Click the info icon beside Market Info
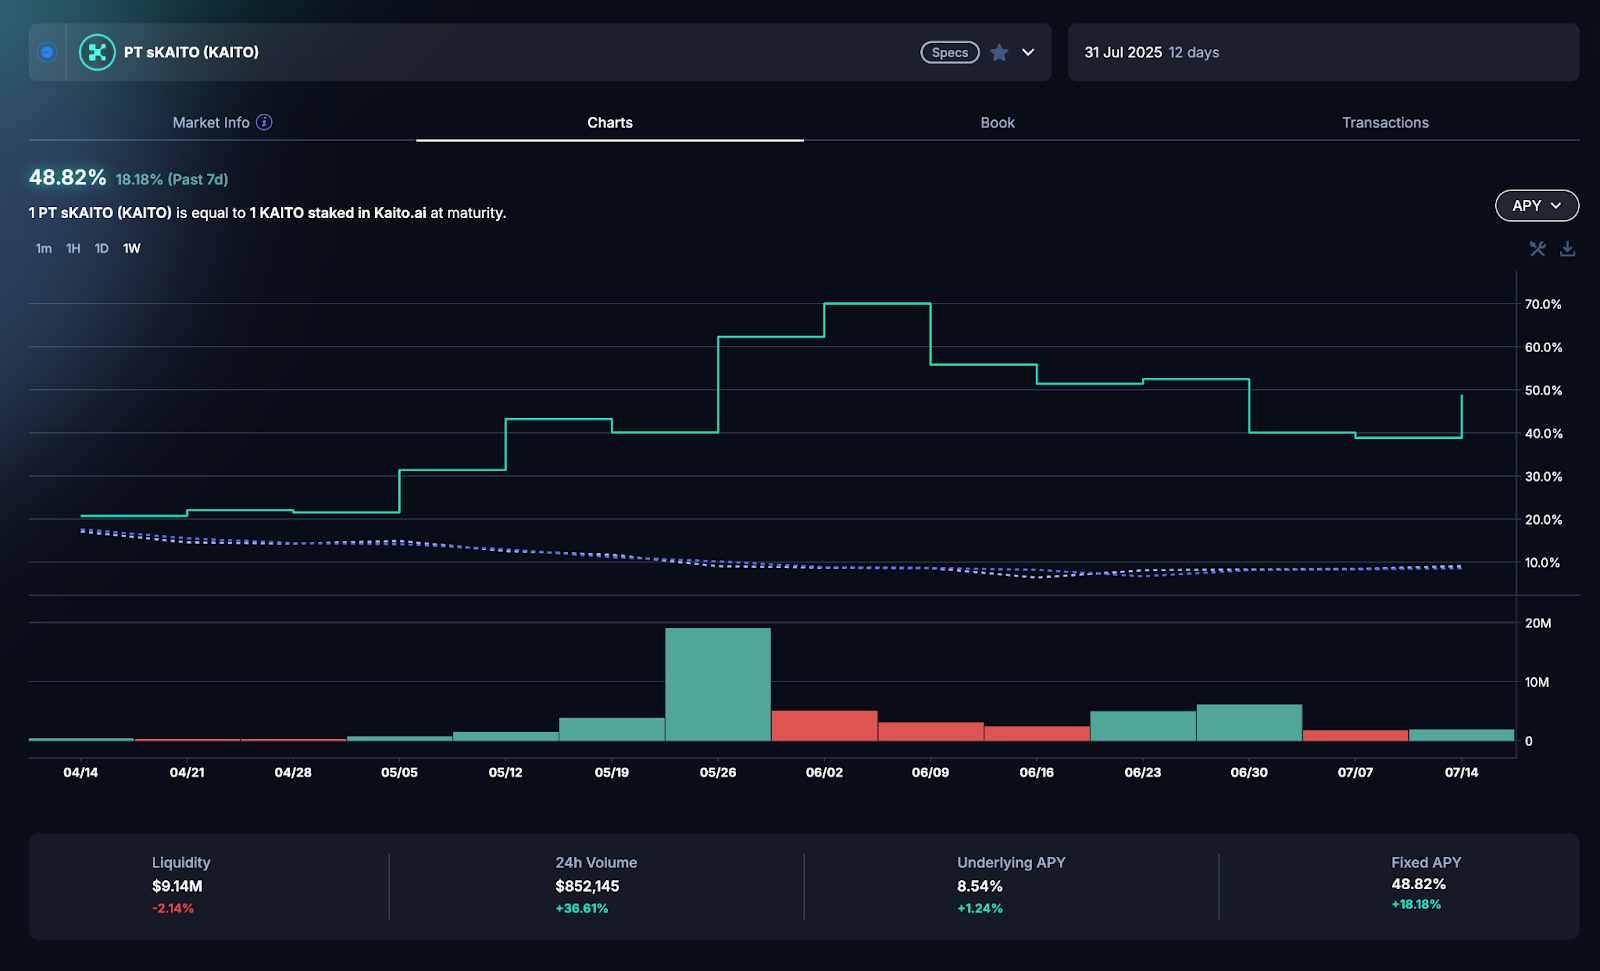The height and width of the screenshot is (971, 1600). tap(264, 121)
